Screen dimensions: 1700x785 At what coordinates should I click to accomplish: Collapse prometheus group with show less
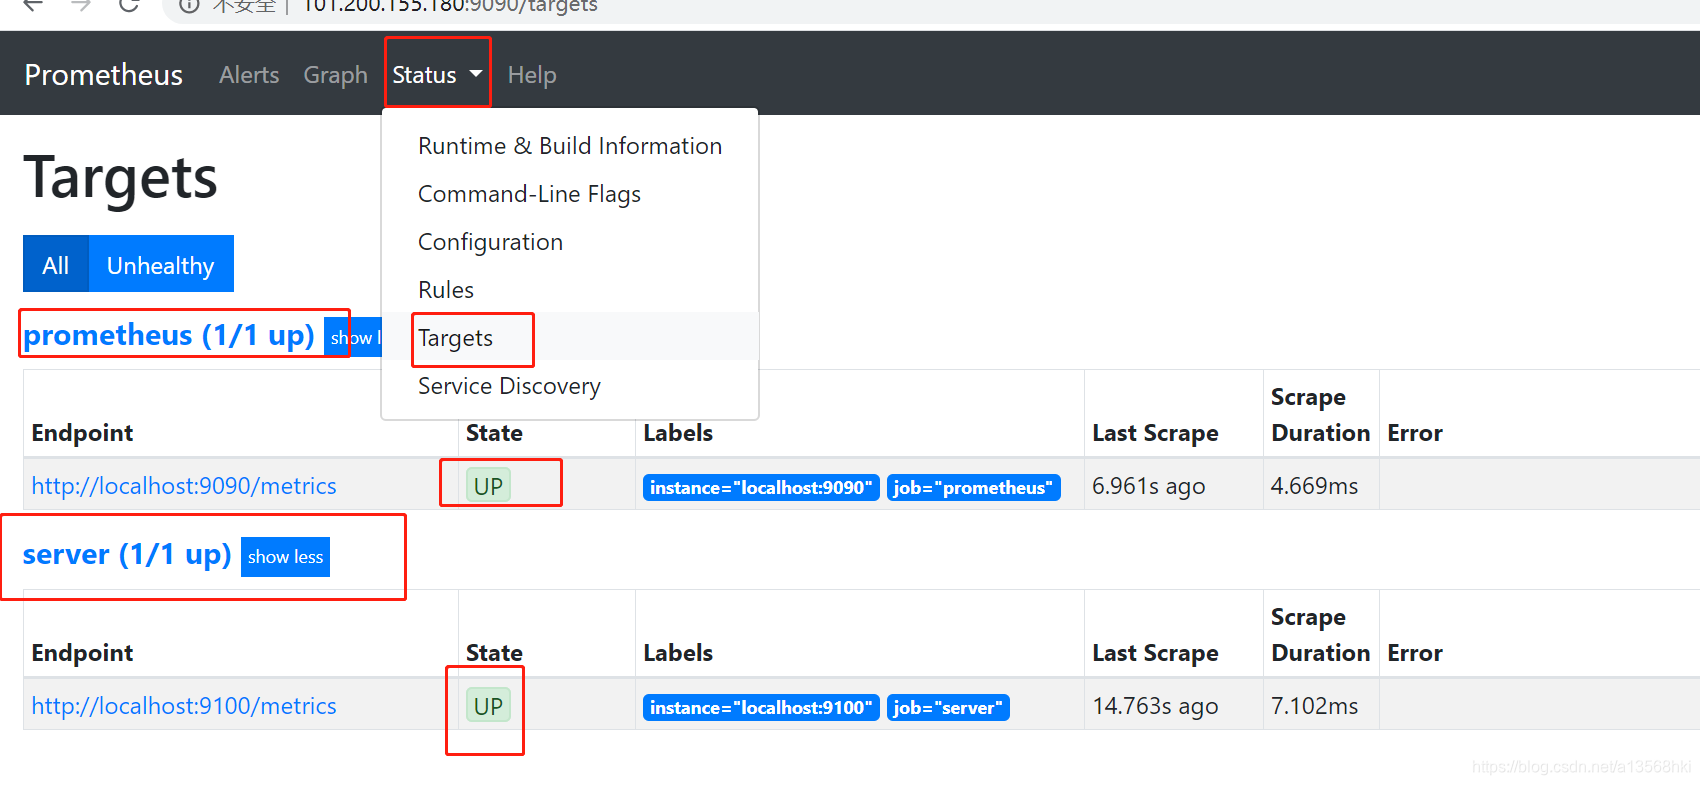tap(354, 338)
